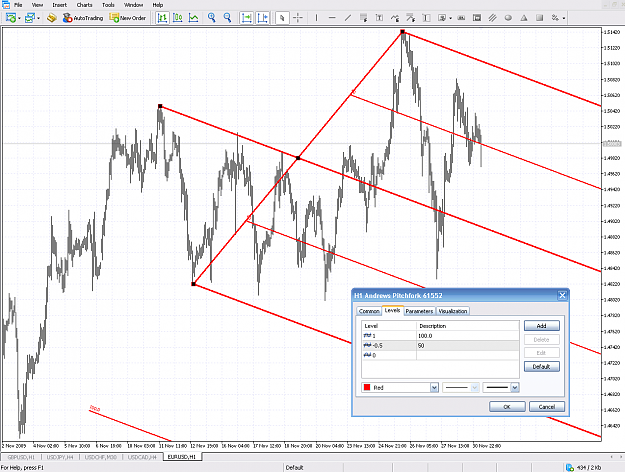Image resolution: width=625 pixels, height=472 pixels.
Task: Switch to the Visualization tab in dialog
Action: click(452, 311)
